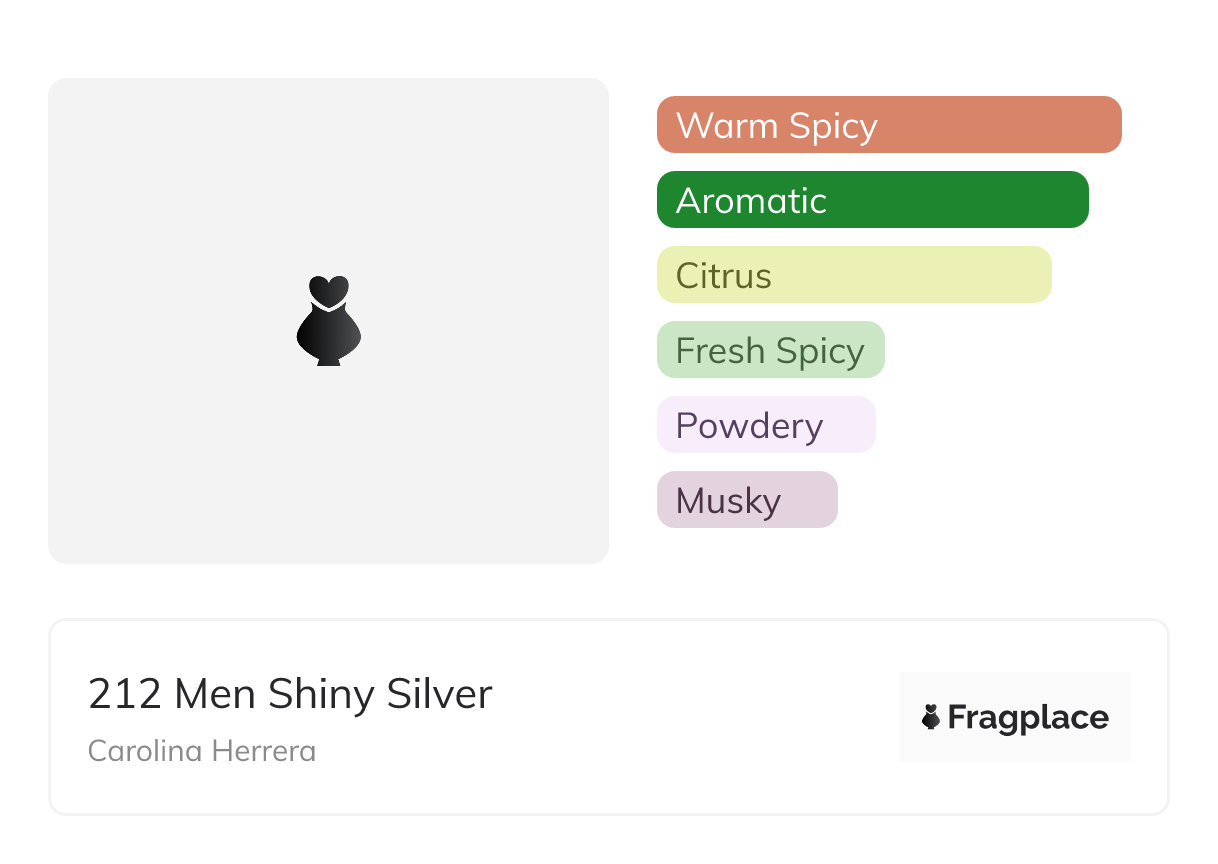Viewport: 1218px width, 864px height.
Task: Click the small Fragplace bottle logo icon
Action: tap(931, 717)
